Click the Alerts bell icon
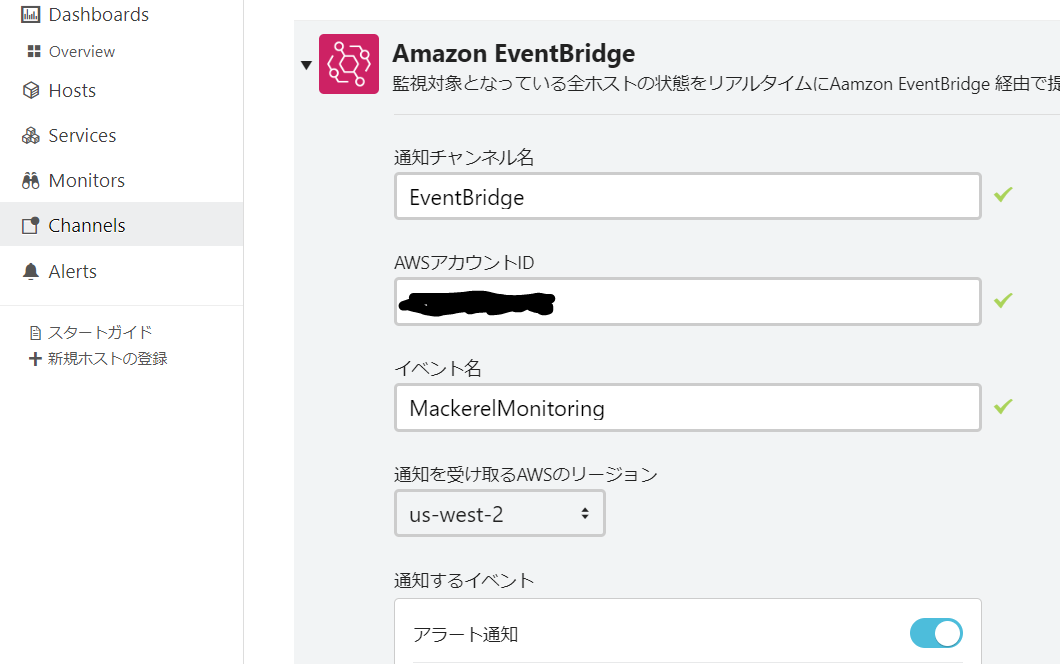Viewport: 1060px width, 664px height. click(30, 271)
